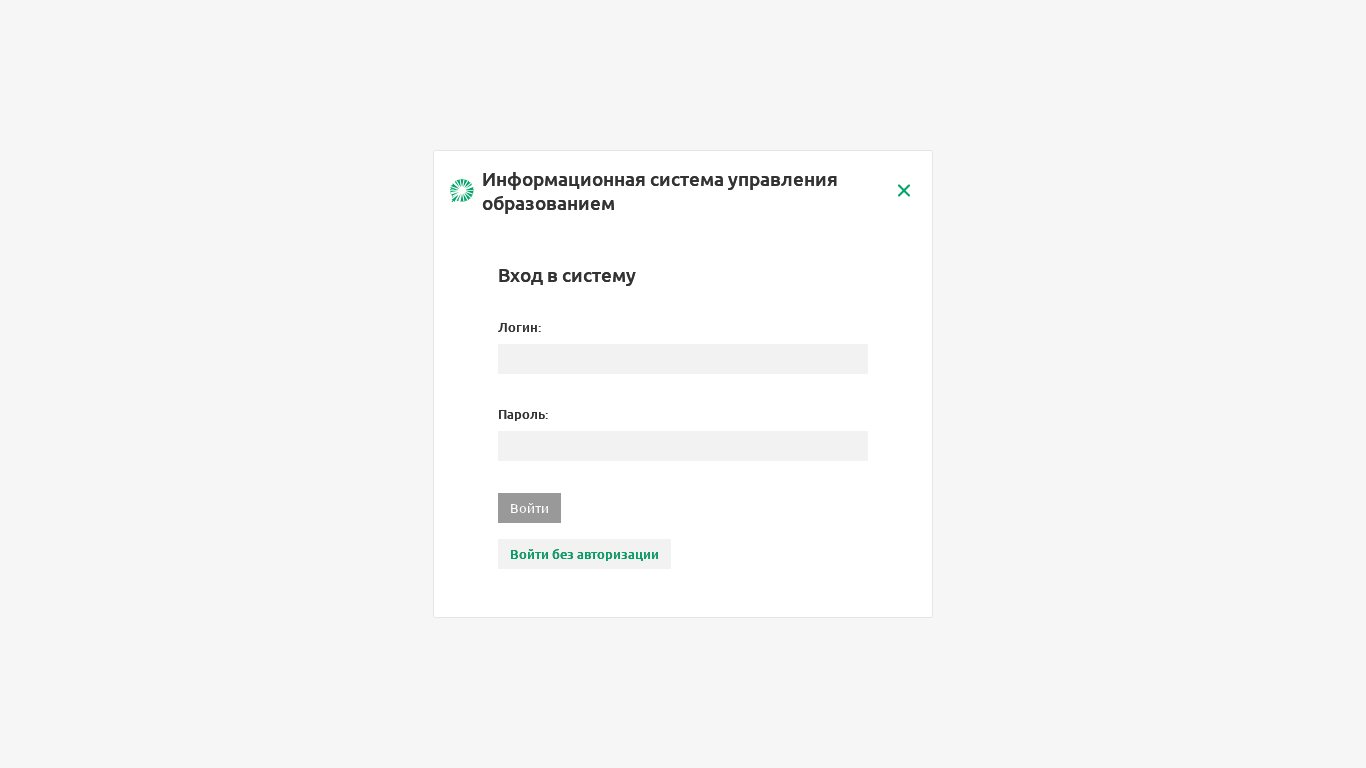Click the Логин label text
Screen dimensions: 1366x768
519,327
